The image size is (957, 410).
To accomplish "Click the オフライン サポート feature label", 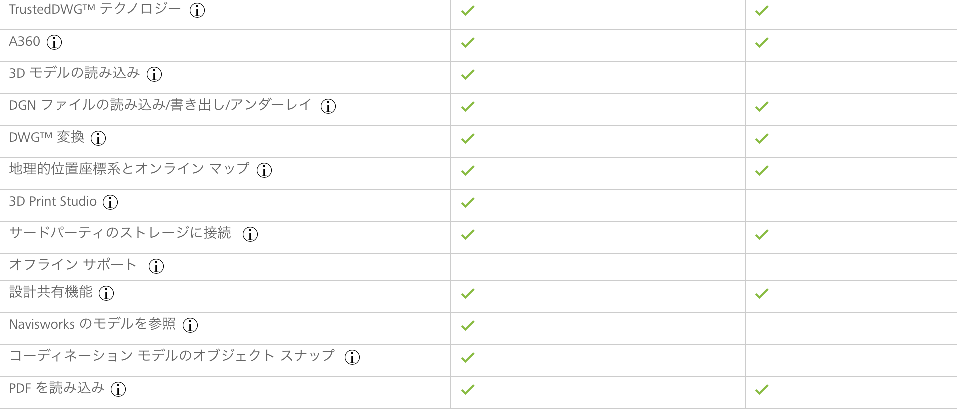I will (73, 265).
